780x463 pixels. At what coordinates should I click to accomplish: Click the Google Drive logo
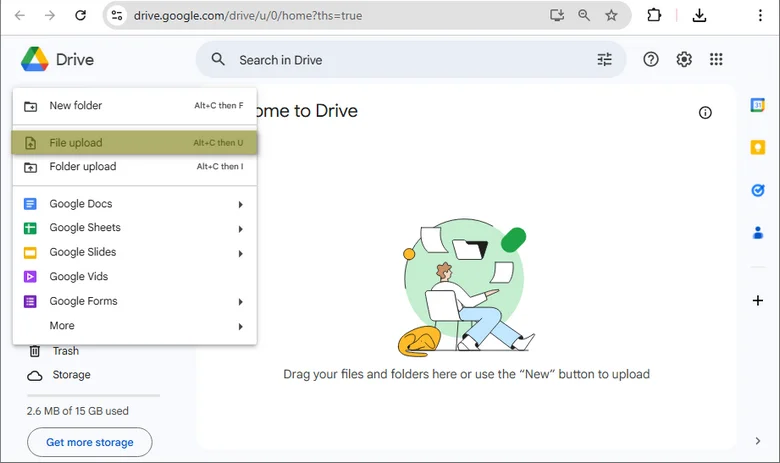35,59
